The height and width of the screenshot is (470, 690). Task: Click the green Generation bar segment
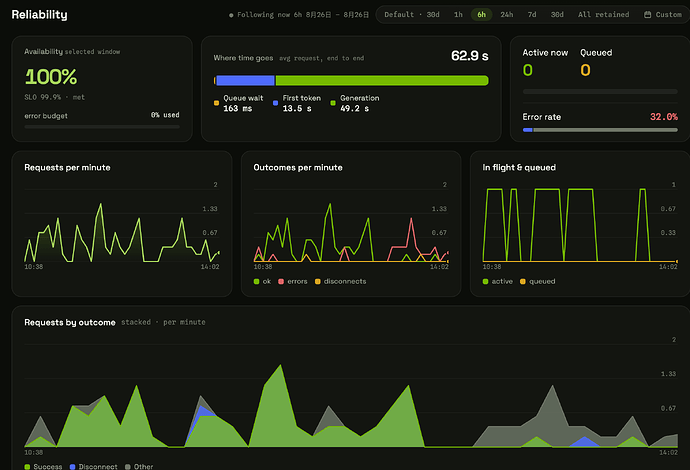pyautogui.click(x=382, y=81)
